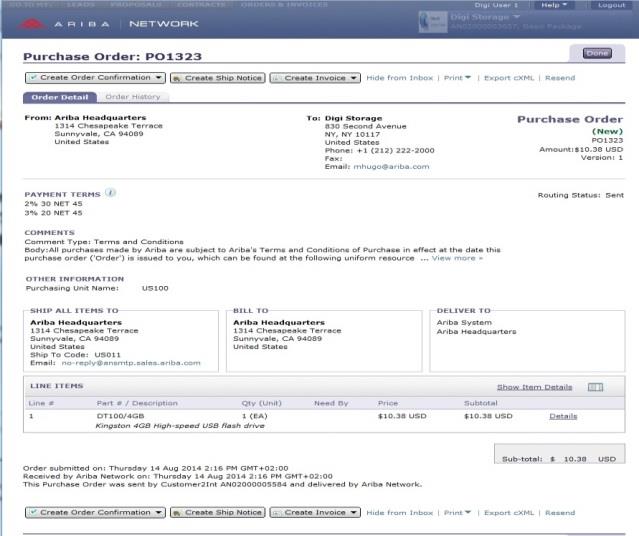Open Create Invoice dropdown in bottom toolbar

[315, 512]
